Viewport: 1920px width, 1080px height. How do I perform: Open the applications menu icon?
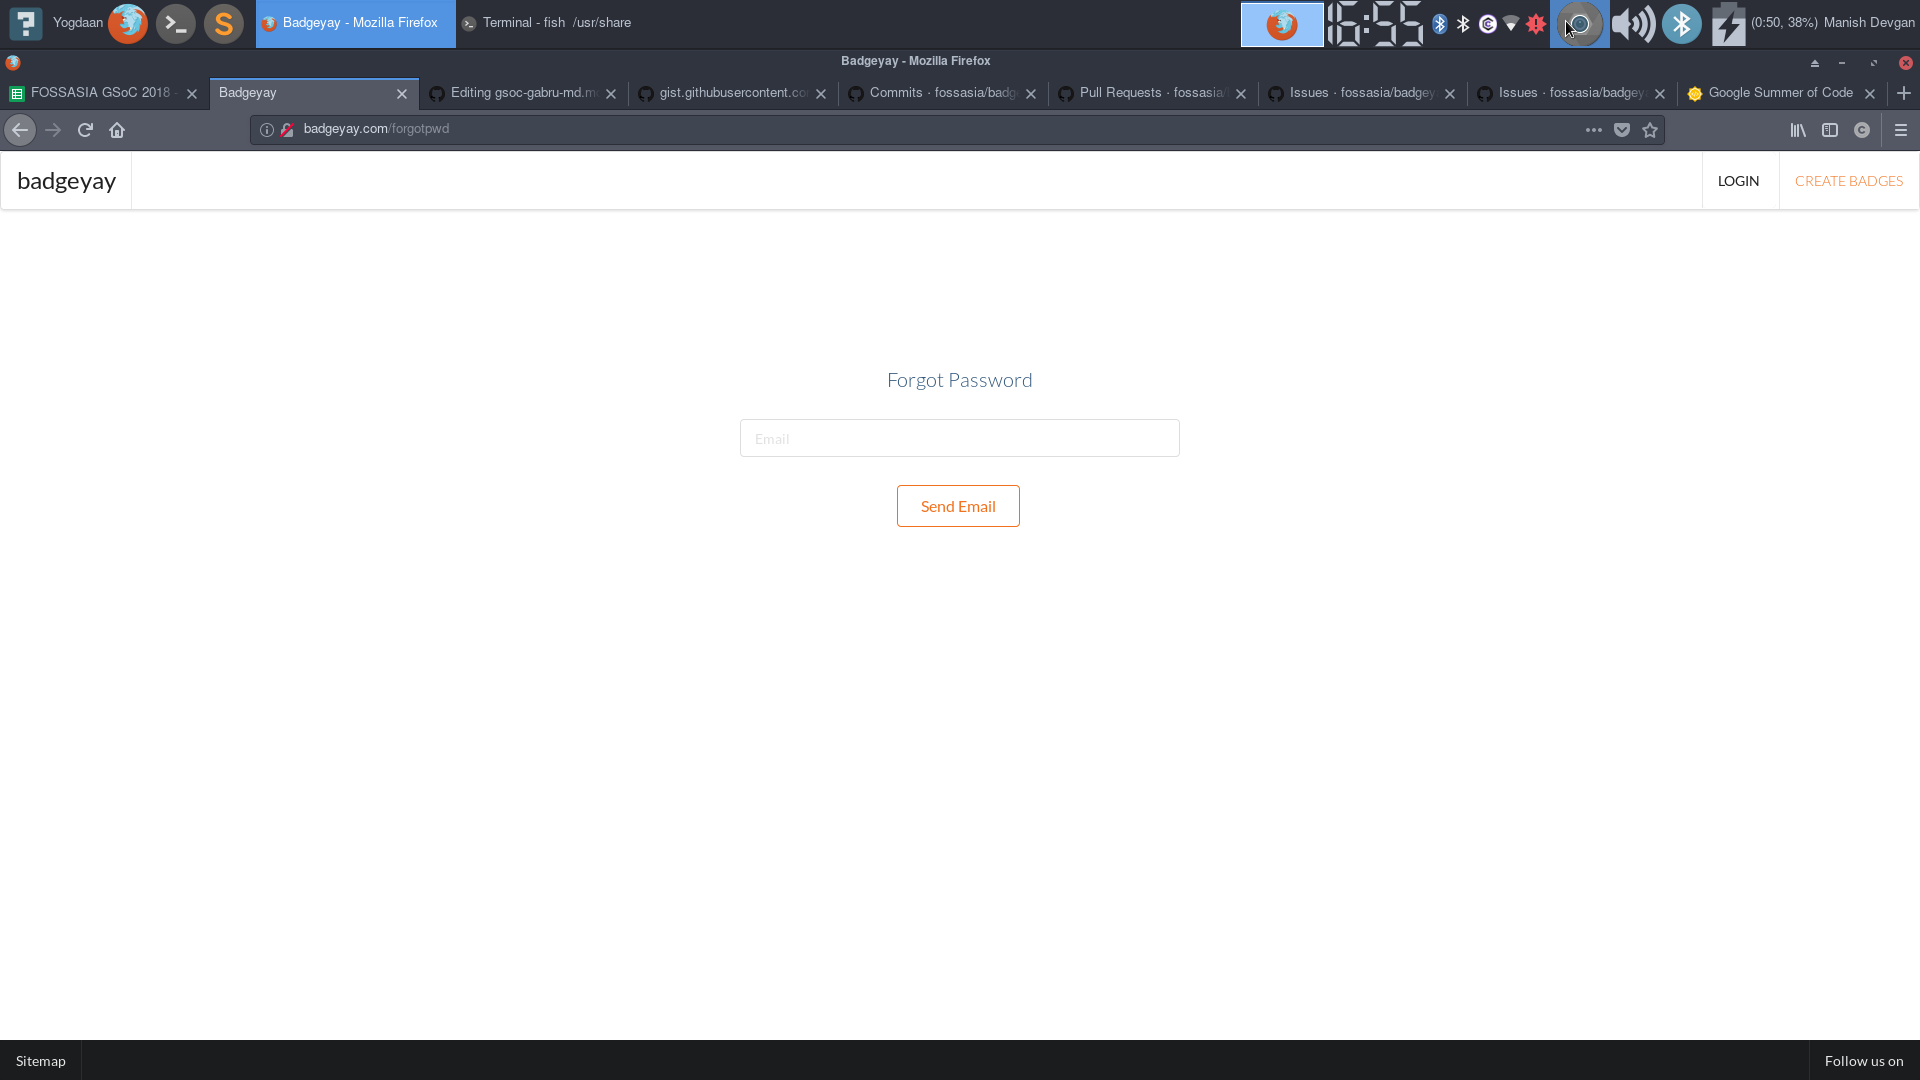coord(26,23)
